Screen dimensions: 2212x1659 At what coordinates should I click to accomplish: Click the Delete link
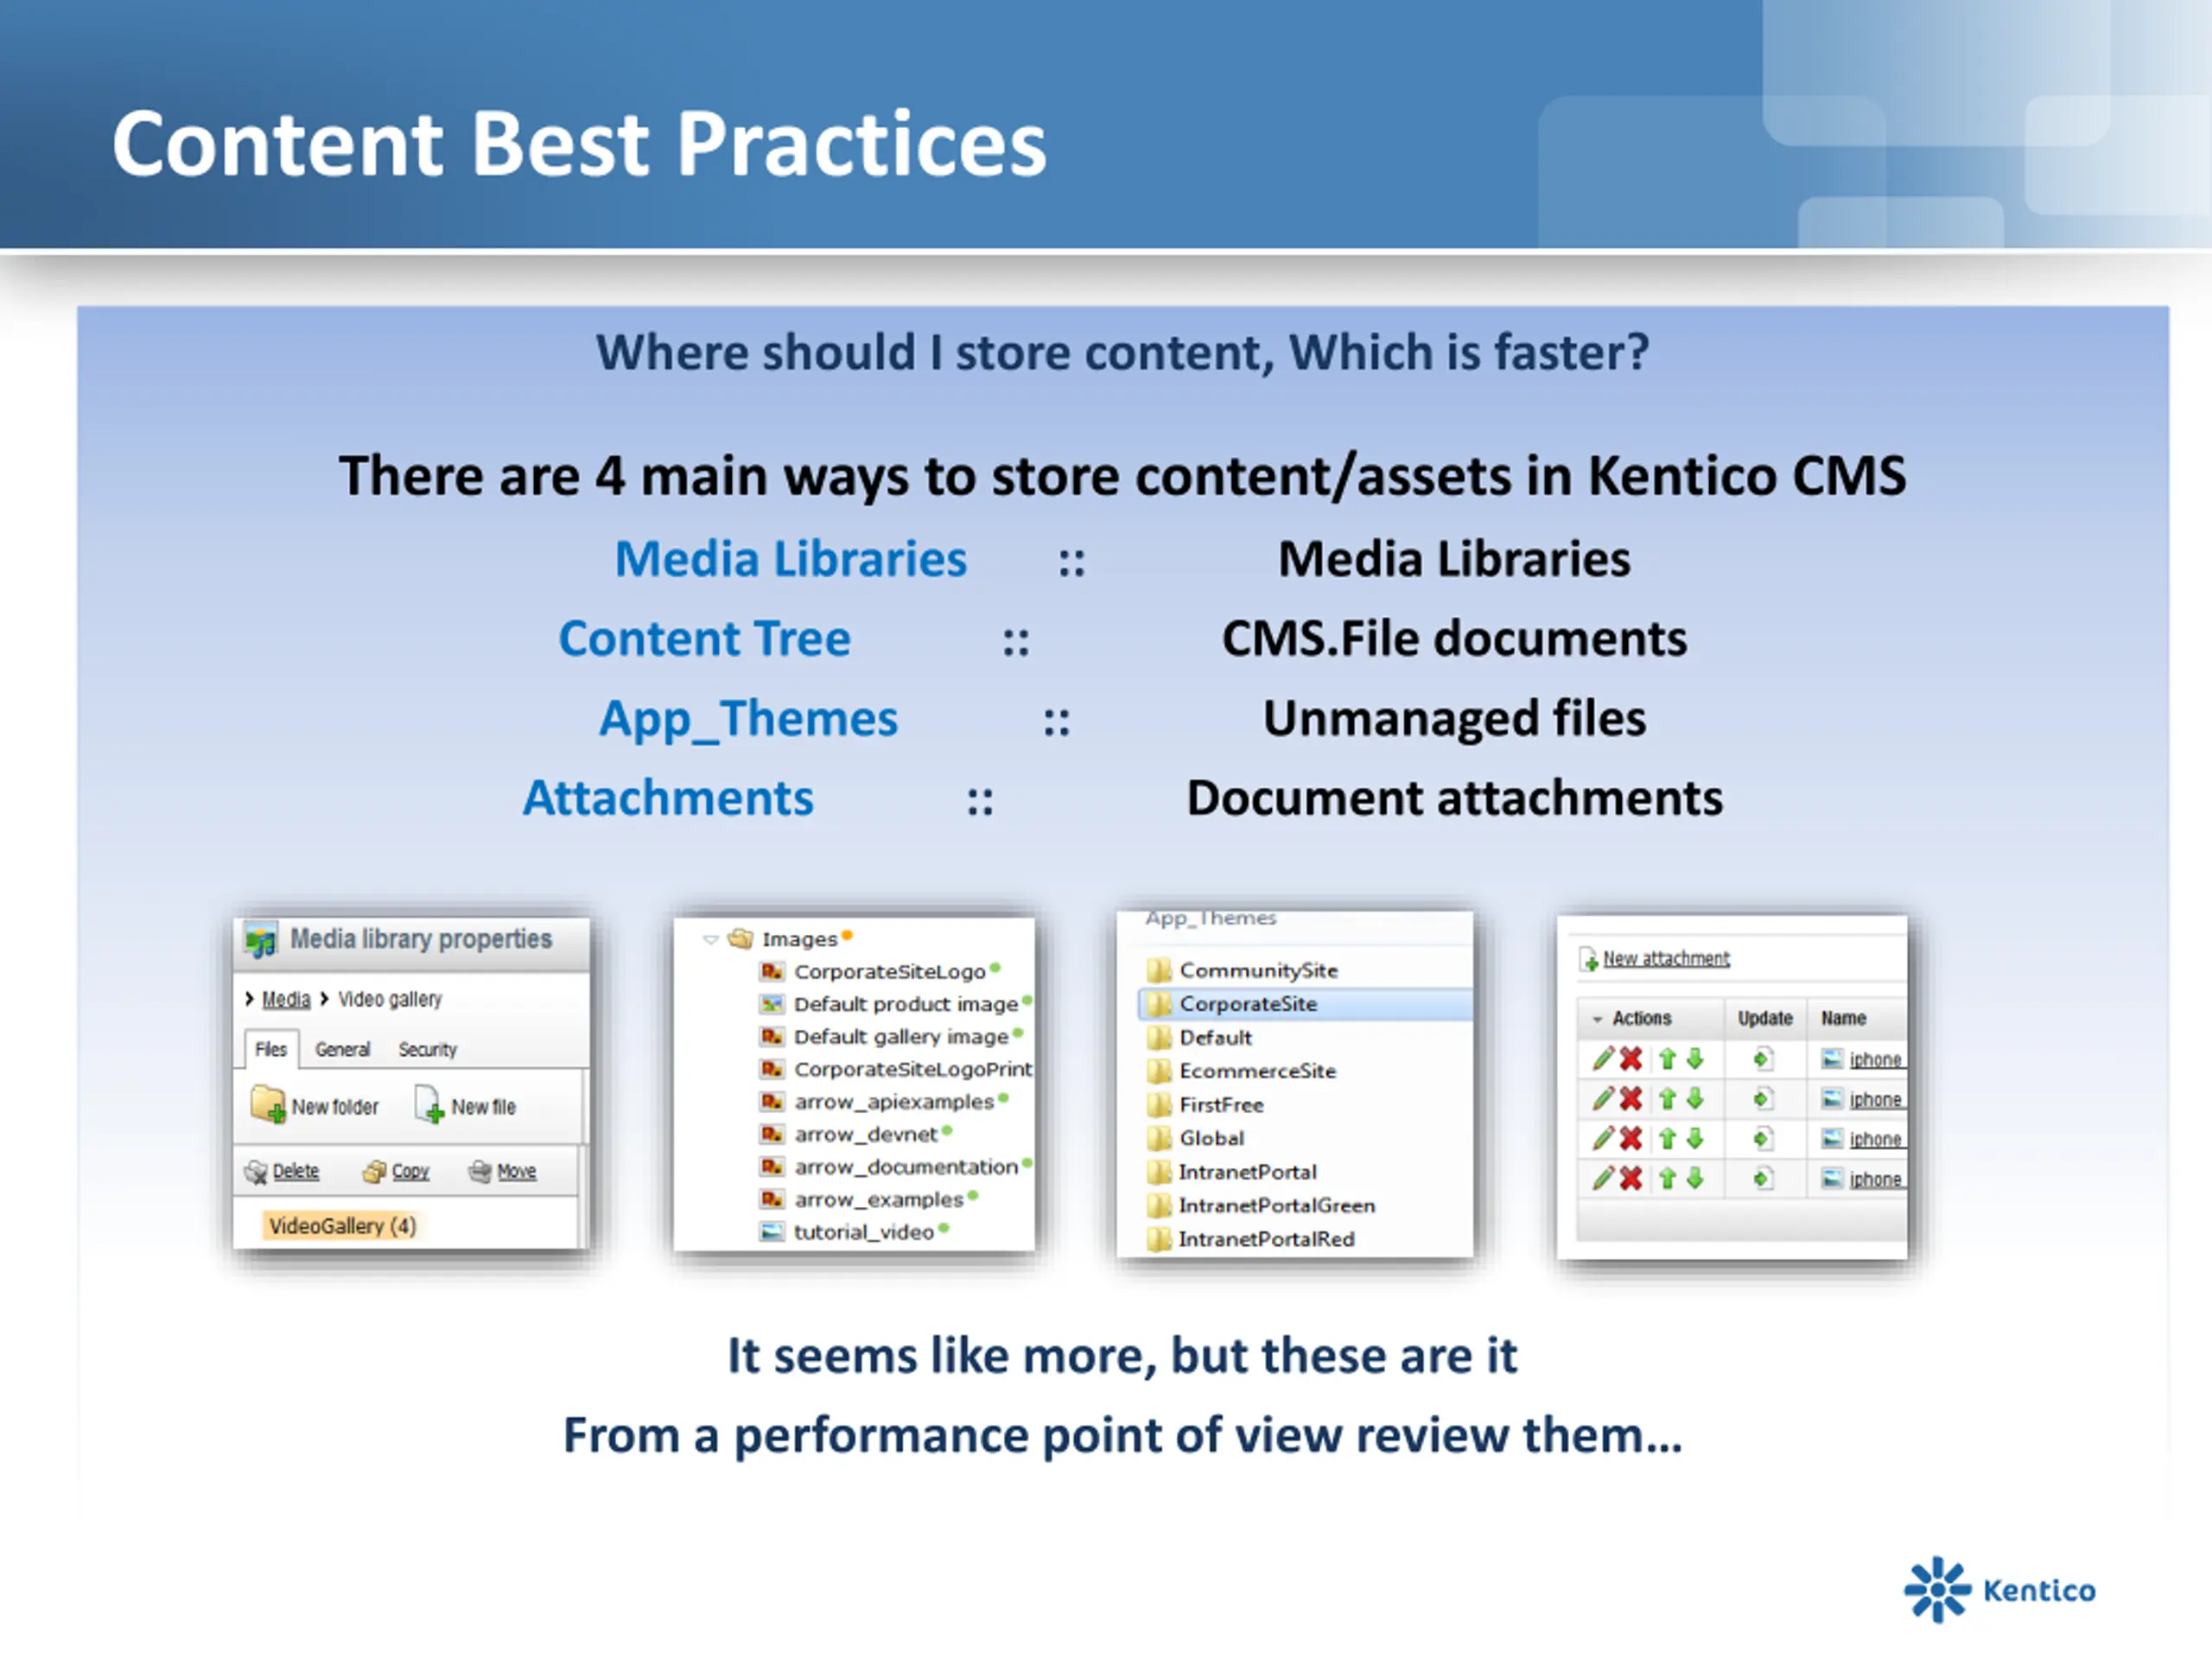(296, 1171)
